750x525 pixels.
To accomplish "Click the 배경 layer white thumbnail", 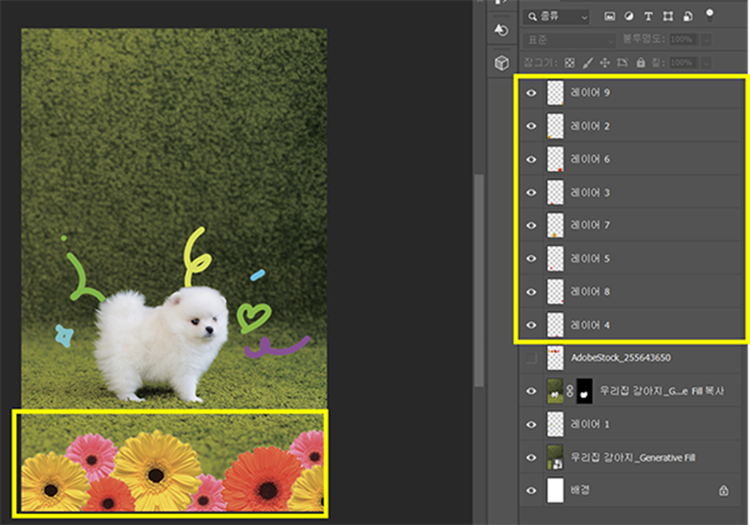I will click(x=555, y=491).
